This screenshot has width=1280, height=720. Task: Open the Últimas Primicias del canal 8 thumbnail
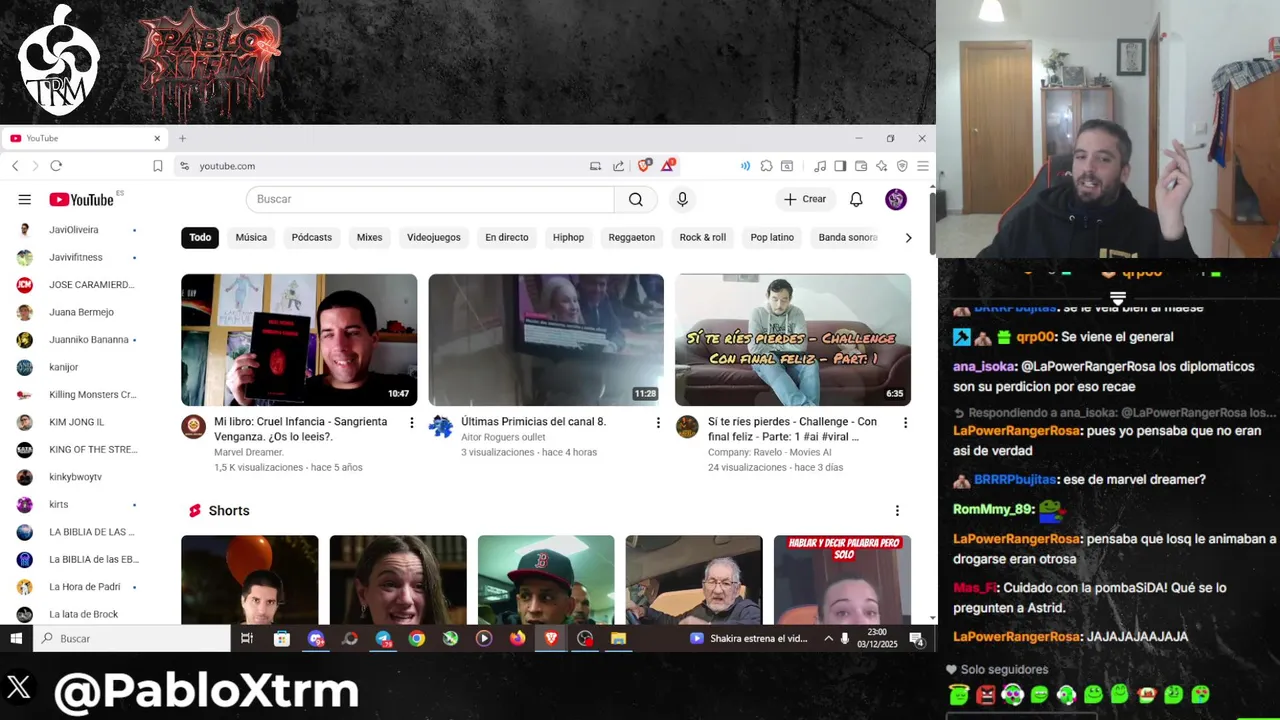click(x=546, y=340)
